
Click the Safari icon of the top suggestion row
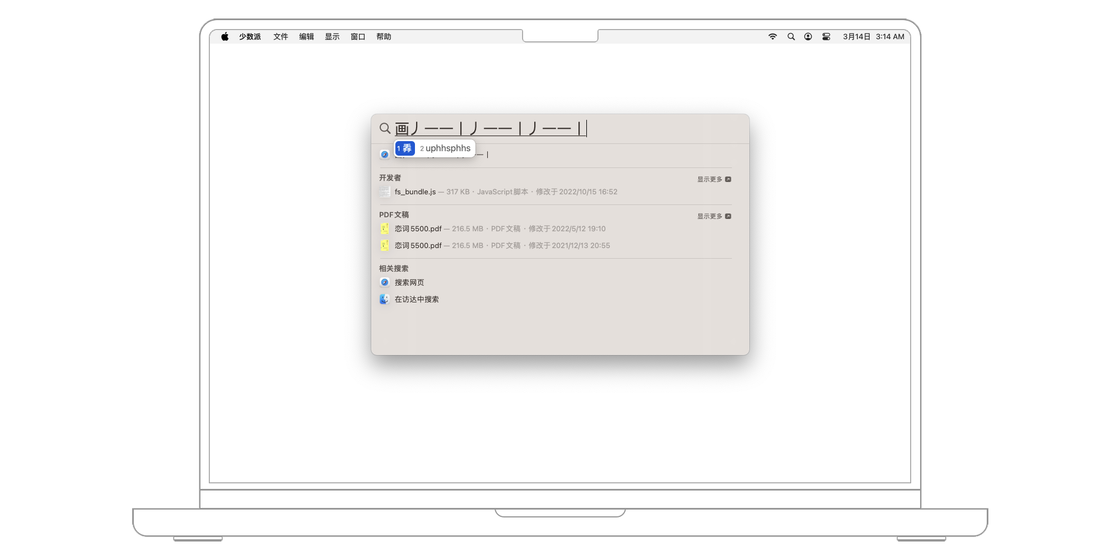click(384, 154)
